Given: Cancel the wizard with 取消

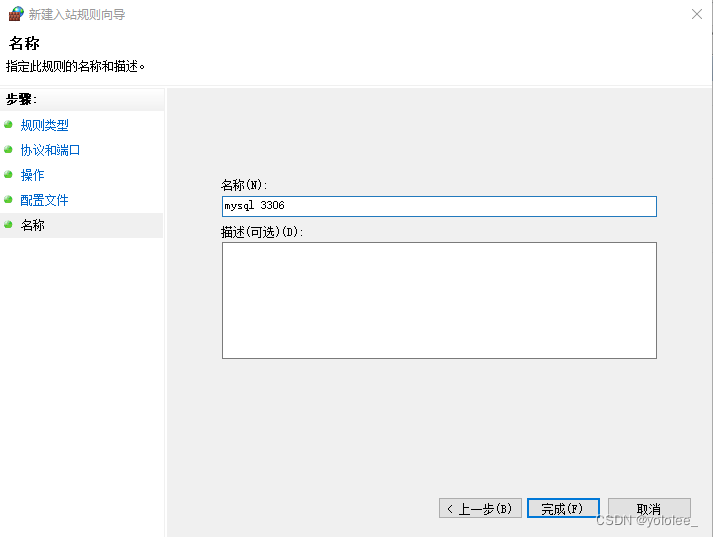Looking at the screenshot, I should coord(649,508).
